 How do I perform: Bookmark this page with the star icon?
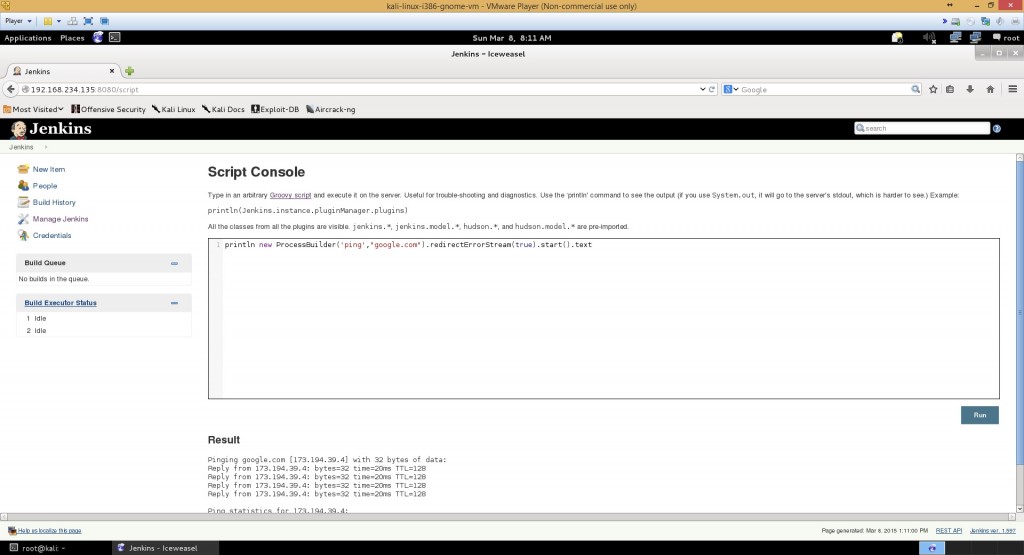coord(933,89)
